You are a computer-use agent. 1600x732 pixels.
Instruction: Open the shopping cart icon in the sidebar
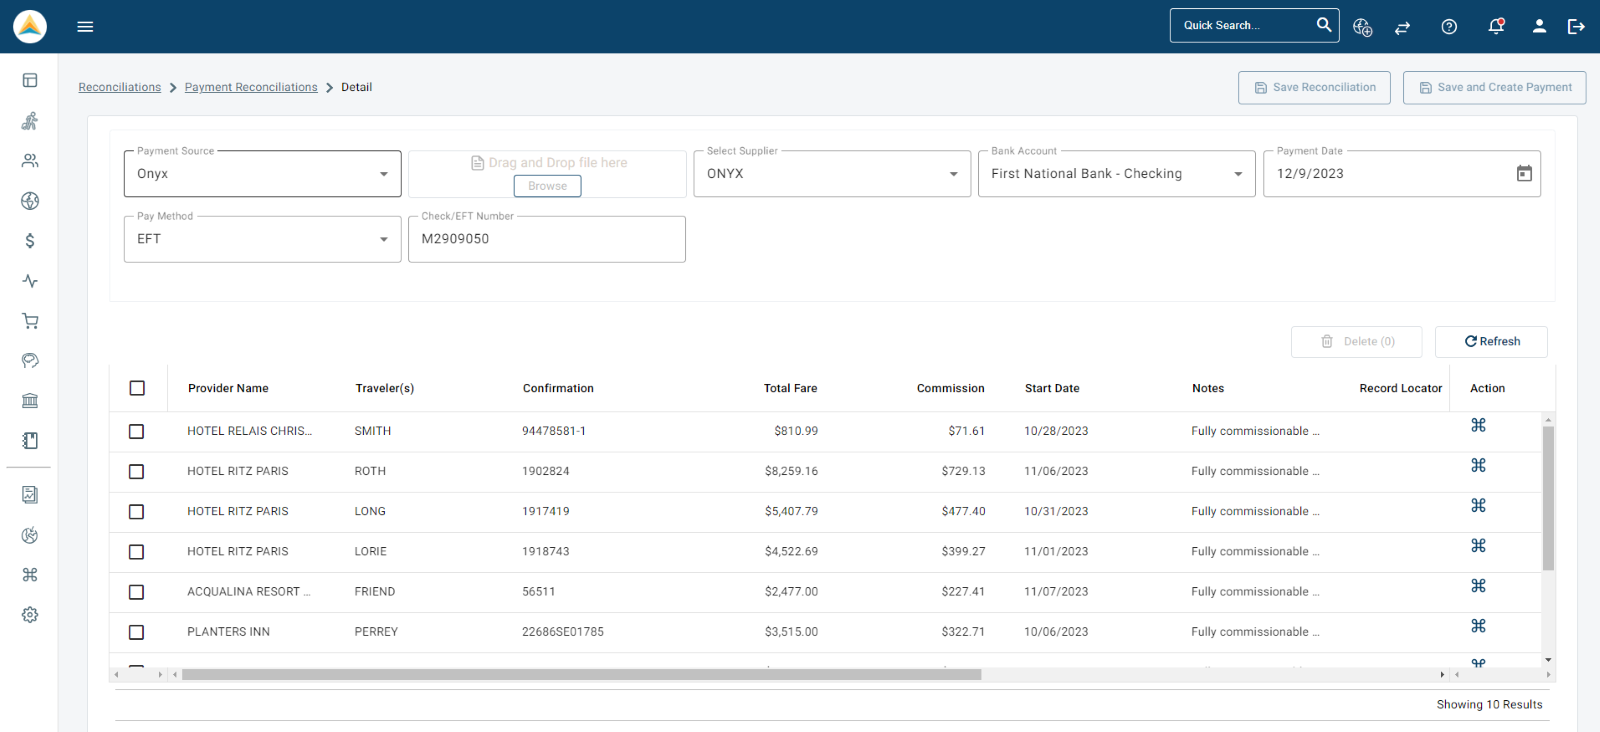pyautogui.click(x=30, y=321)
